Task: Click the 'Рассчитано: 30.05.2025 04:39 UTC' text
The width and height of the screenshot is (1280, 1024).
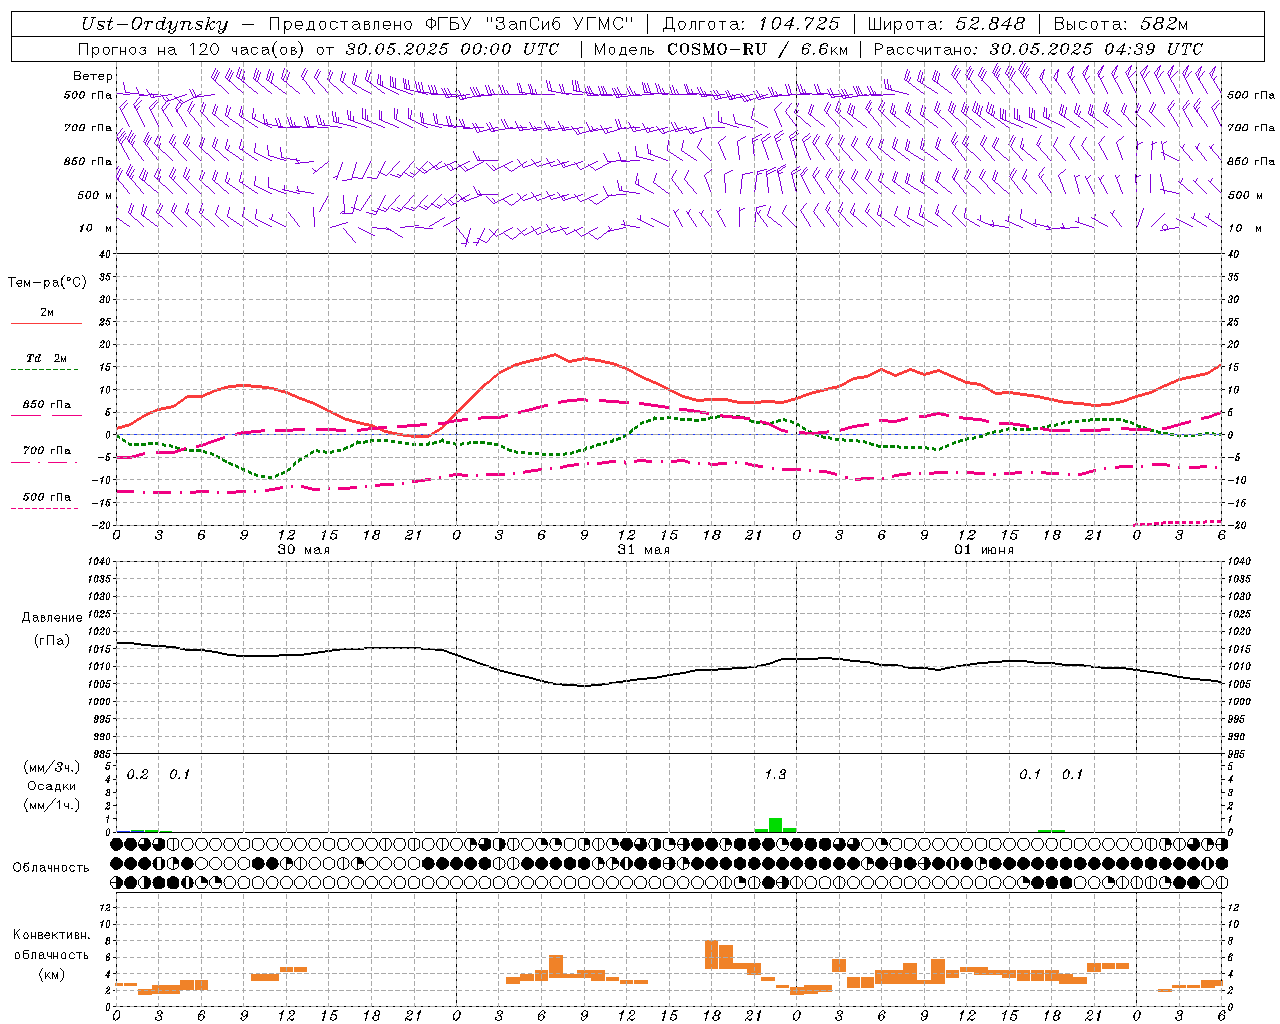Action: coord(1038,49)
